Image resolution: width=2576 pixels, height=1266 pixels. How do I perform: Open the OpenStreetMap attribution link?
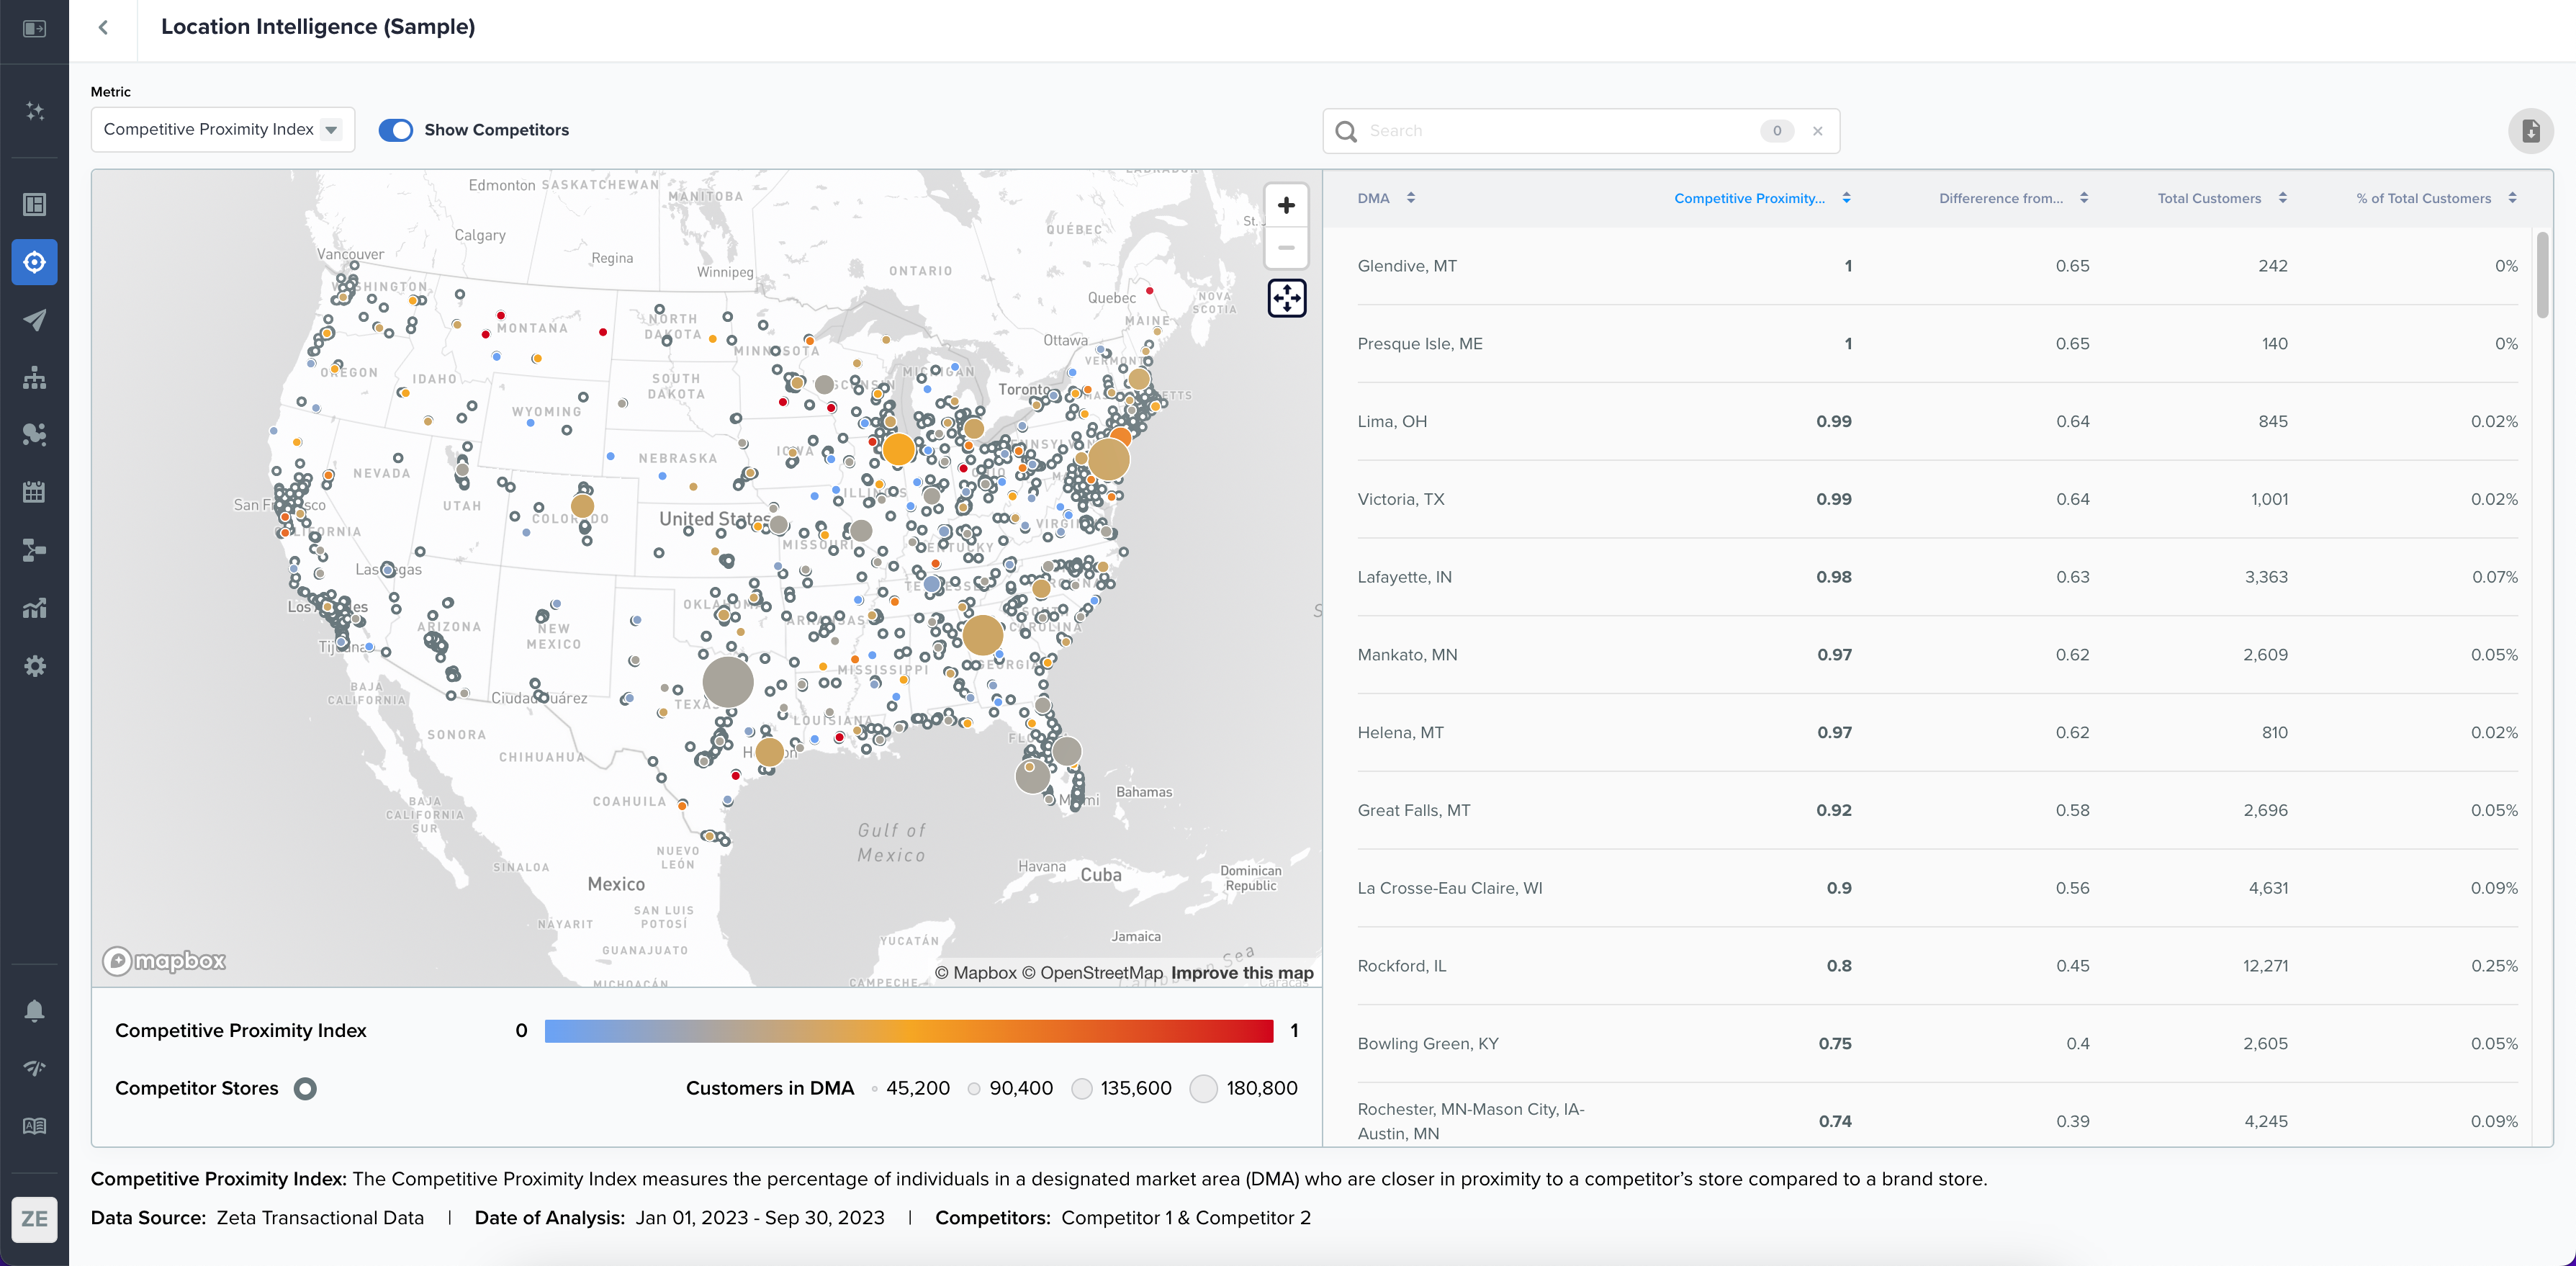point(1093,972)
